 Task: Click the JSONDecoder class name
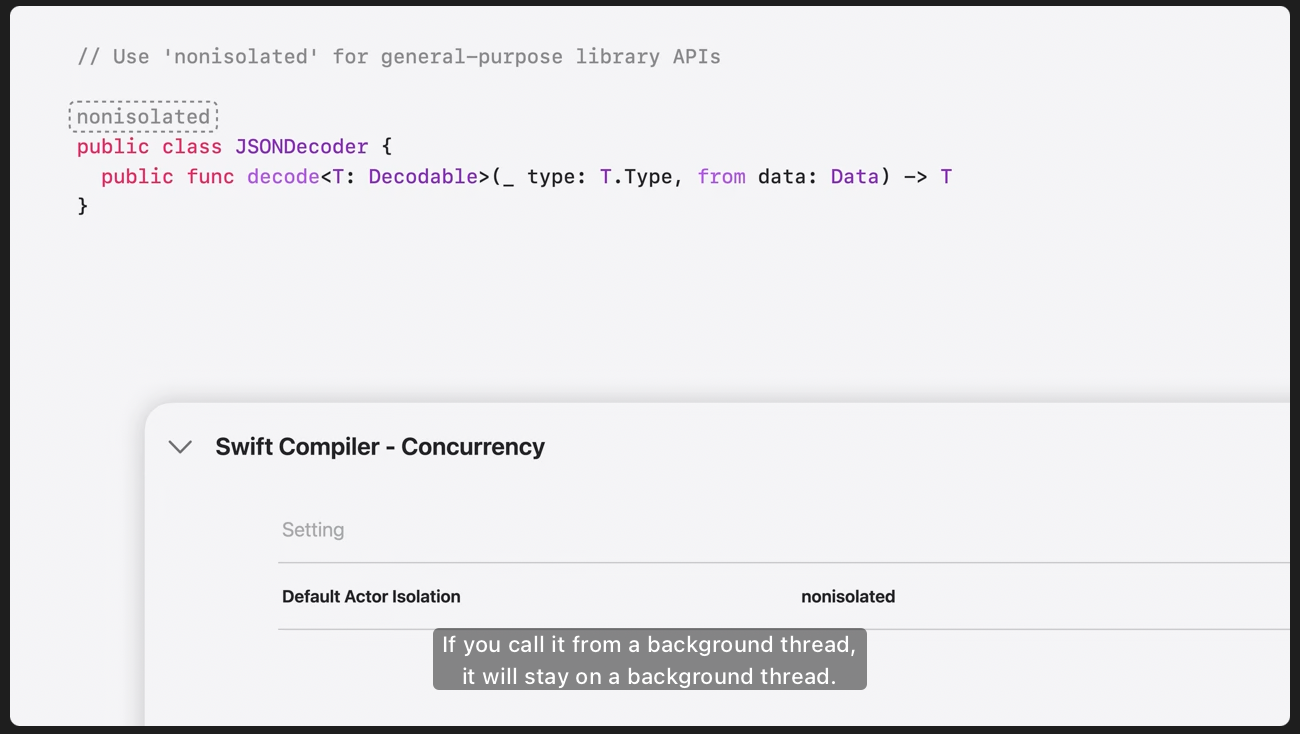click(302, 147)
